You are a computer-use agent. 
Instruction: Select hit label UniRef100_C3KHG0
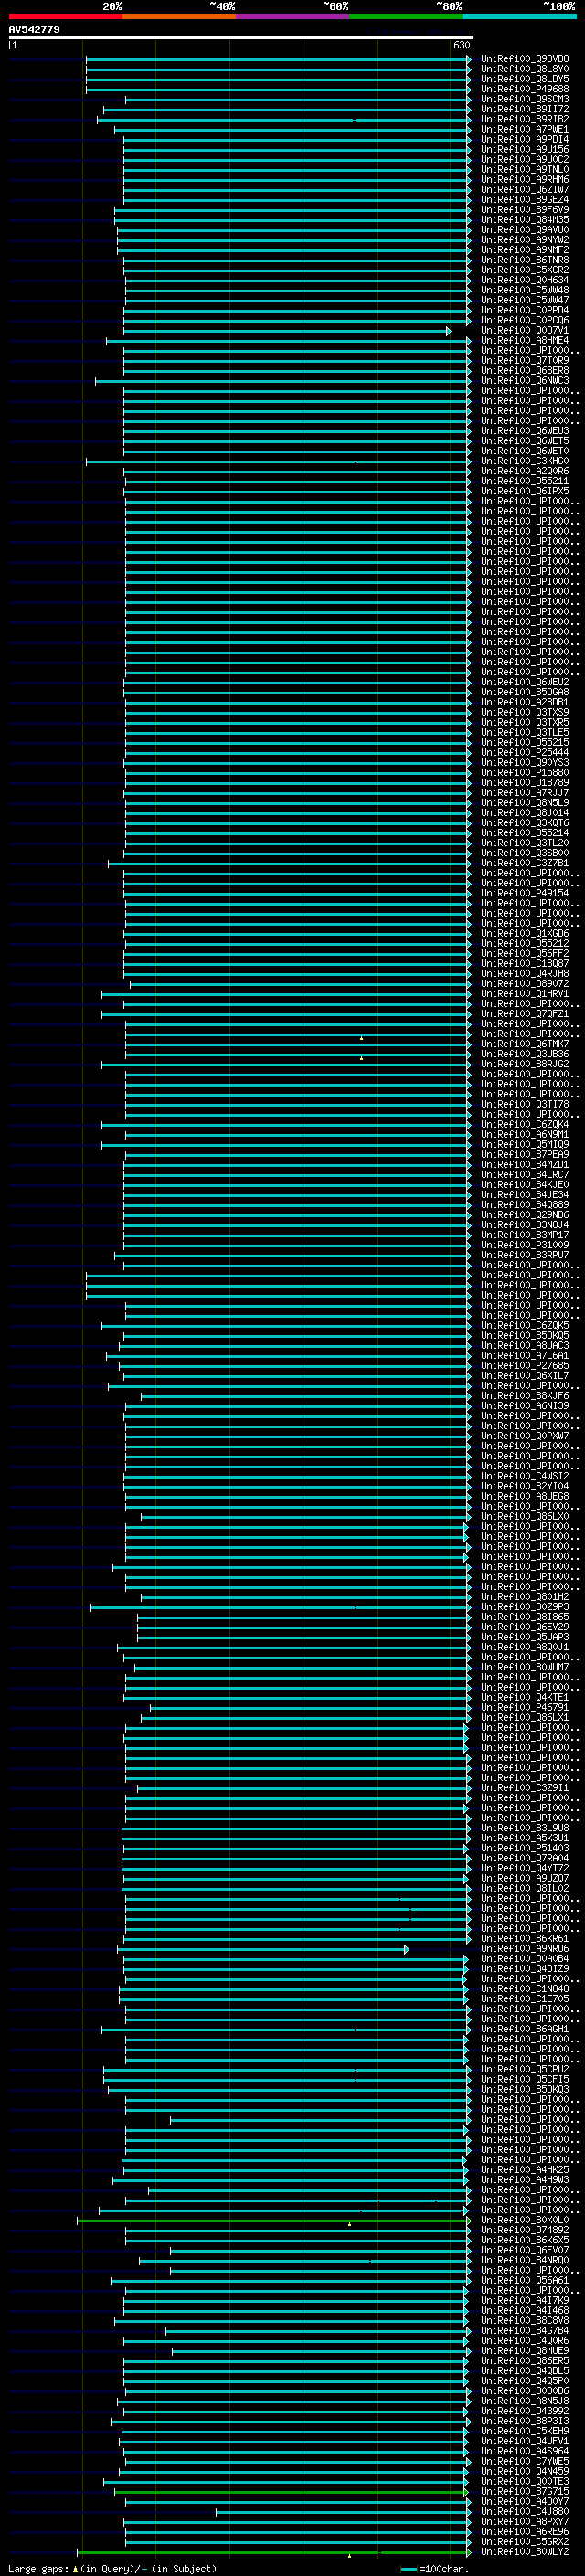(524, 461)
